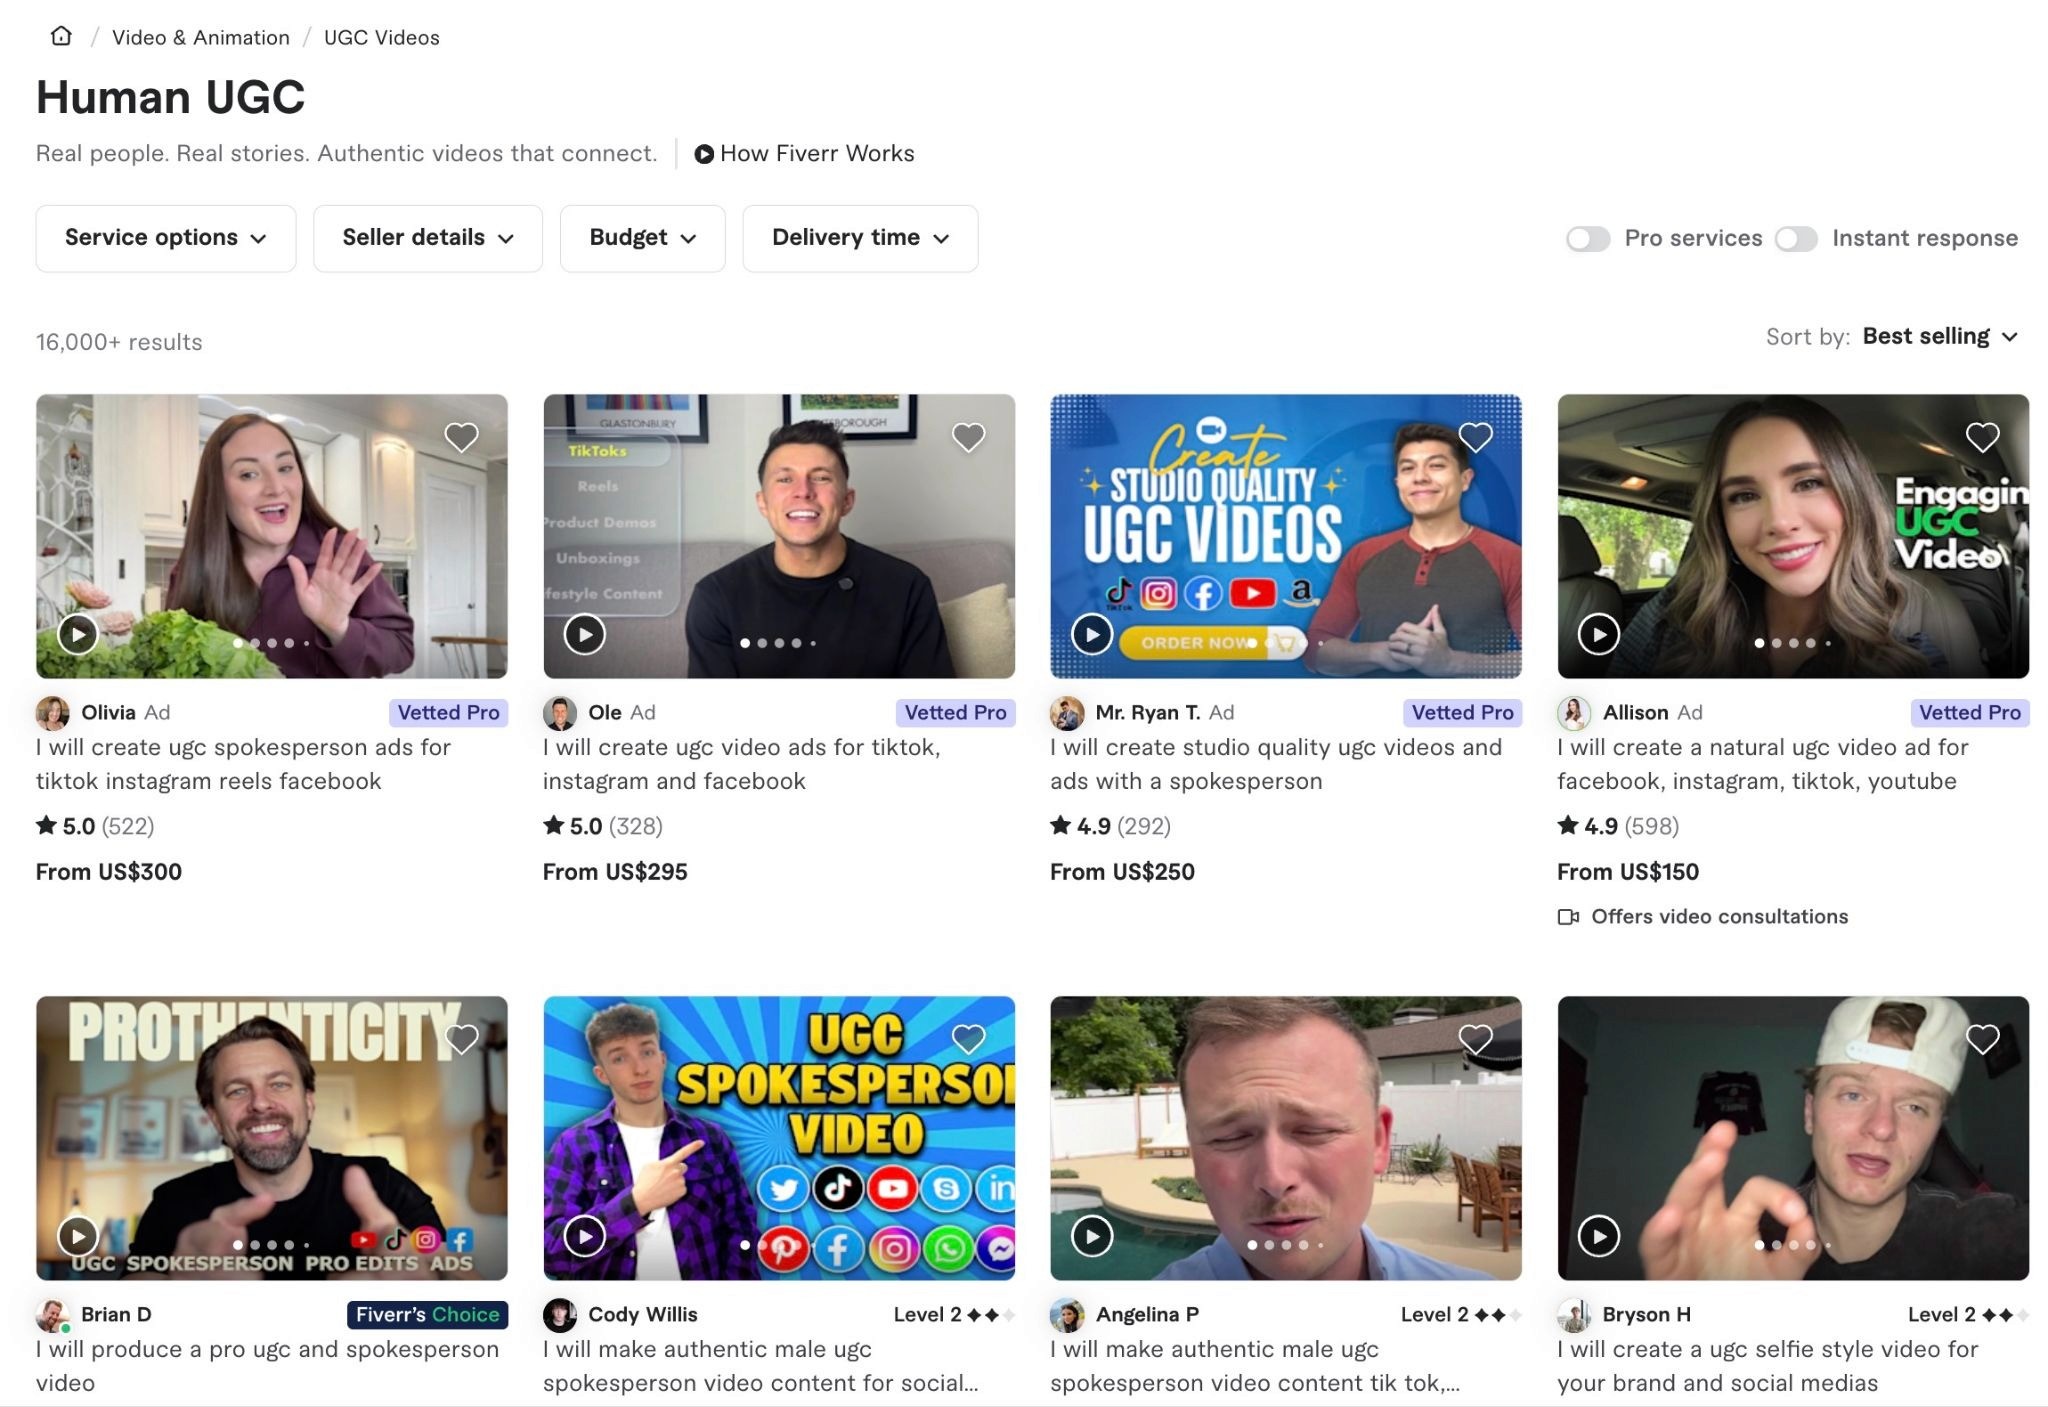Heart Angelina P's gig

[1475, 1039]
